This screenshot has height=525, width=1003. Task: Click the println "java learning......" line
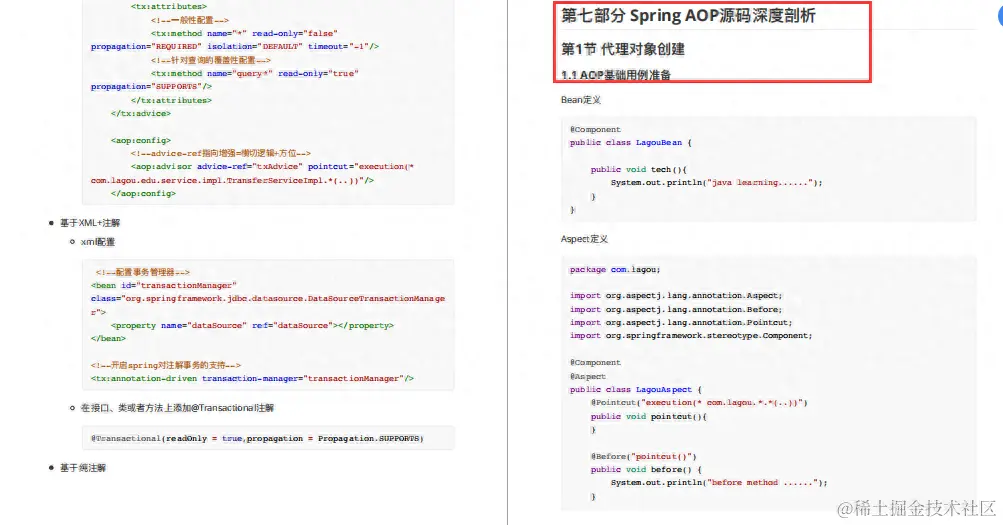coord(716,183)
